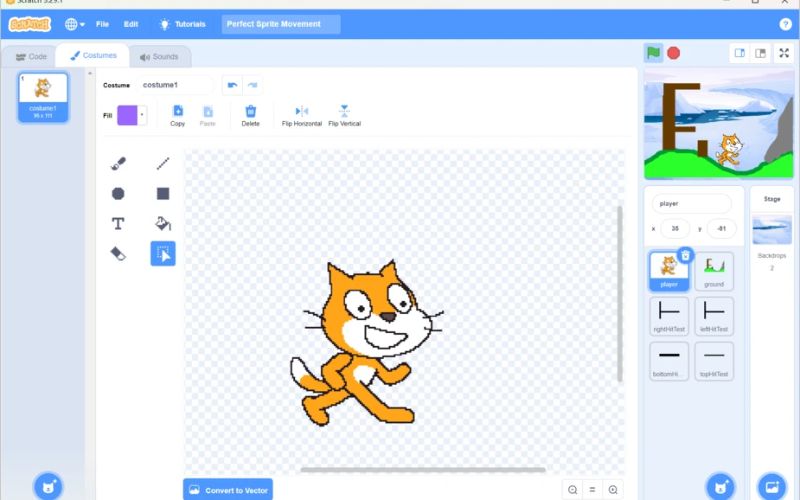This screenshot has width=800, height=500.
Task: Switch to small stage layout
Action: point(739,53)
